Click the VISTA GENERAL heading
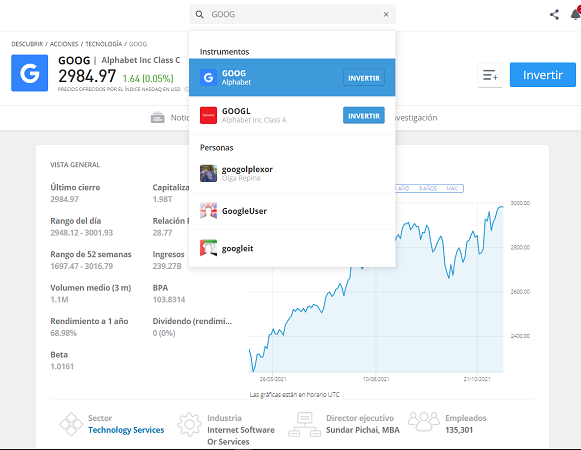The image size is (581, 450). [75, 165]
